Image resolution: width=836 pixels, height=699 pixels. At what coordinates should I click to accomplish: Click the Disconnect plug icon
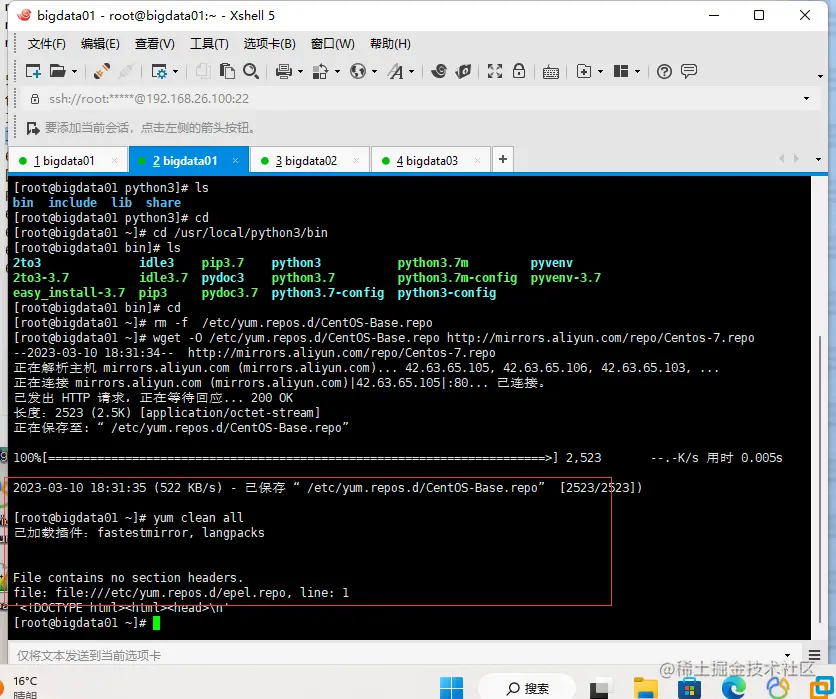point(101,71)
